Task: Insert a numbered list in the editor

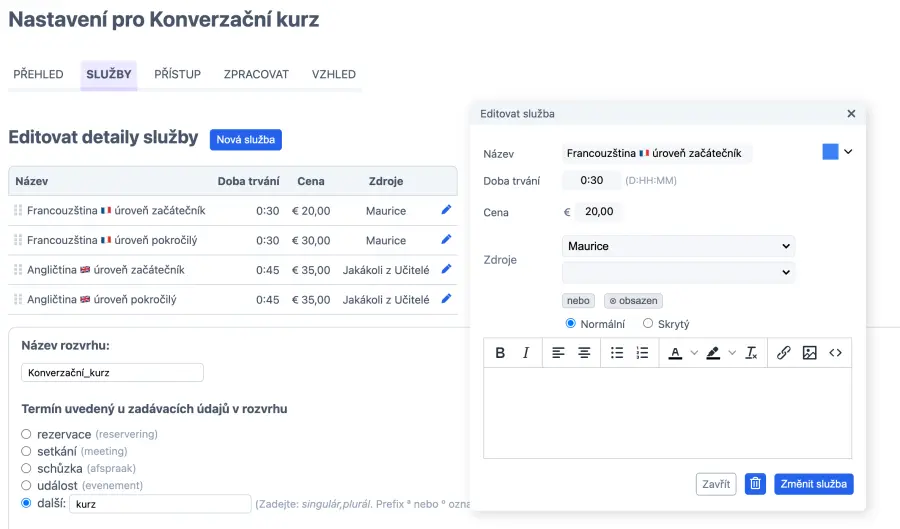Action: point(642,353)
